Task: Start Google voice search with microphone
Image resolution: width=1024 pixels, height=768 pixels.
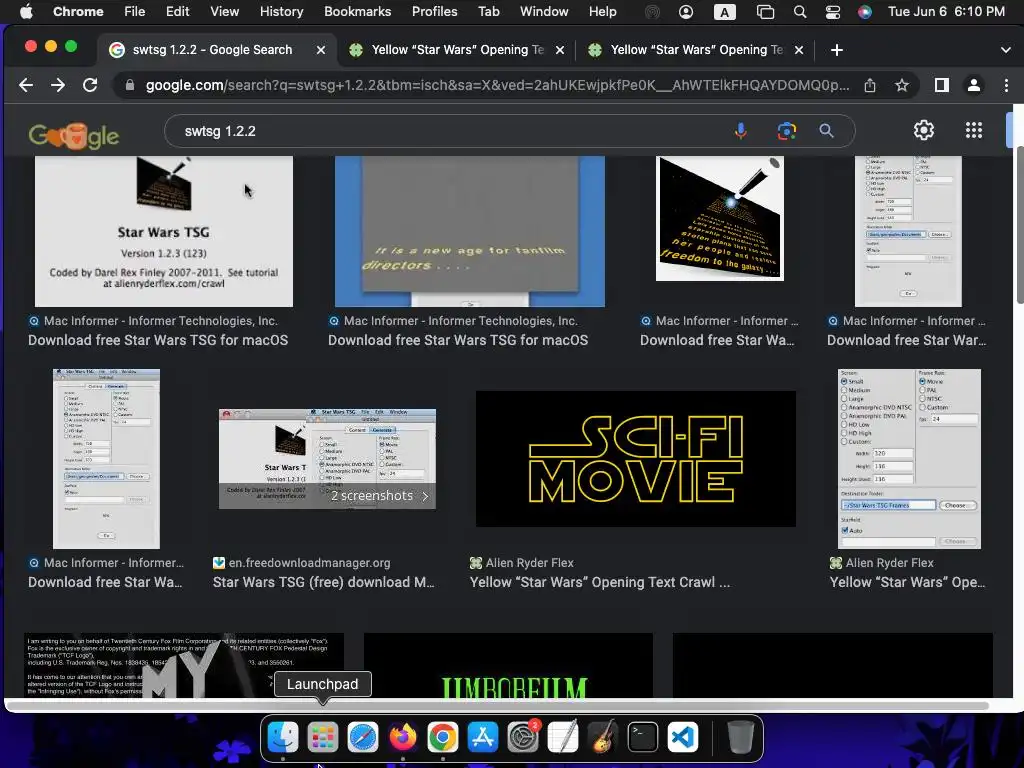Action: click(741, 131)
